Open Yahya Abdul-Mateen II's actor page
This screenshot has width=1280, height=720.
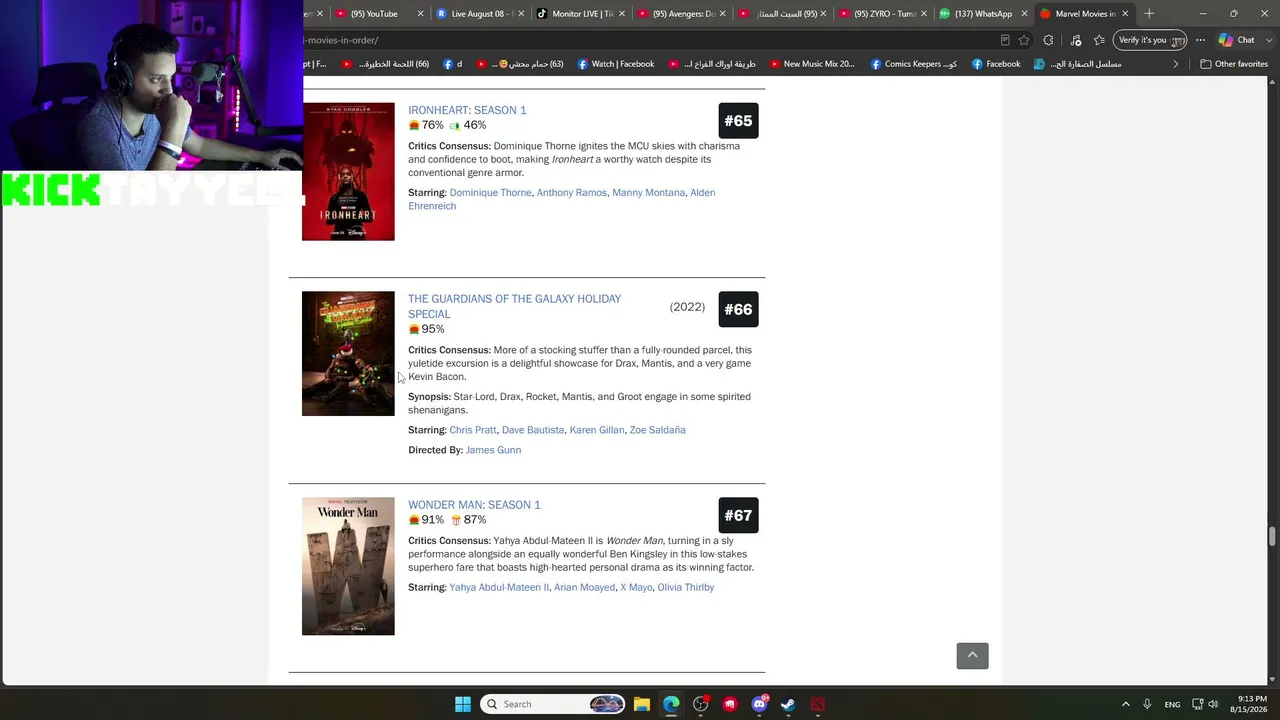point(499,587)
